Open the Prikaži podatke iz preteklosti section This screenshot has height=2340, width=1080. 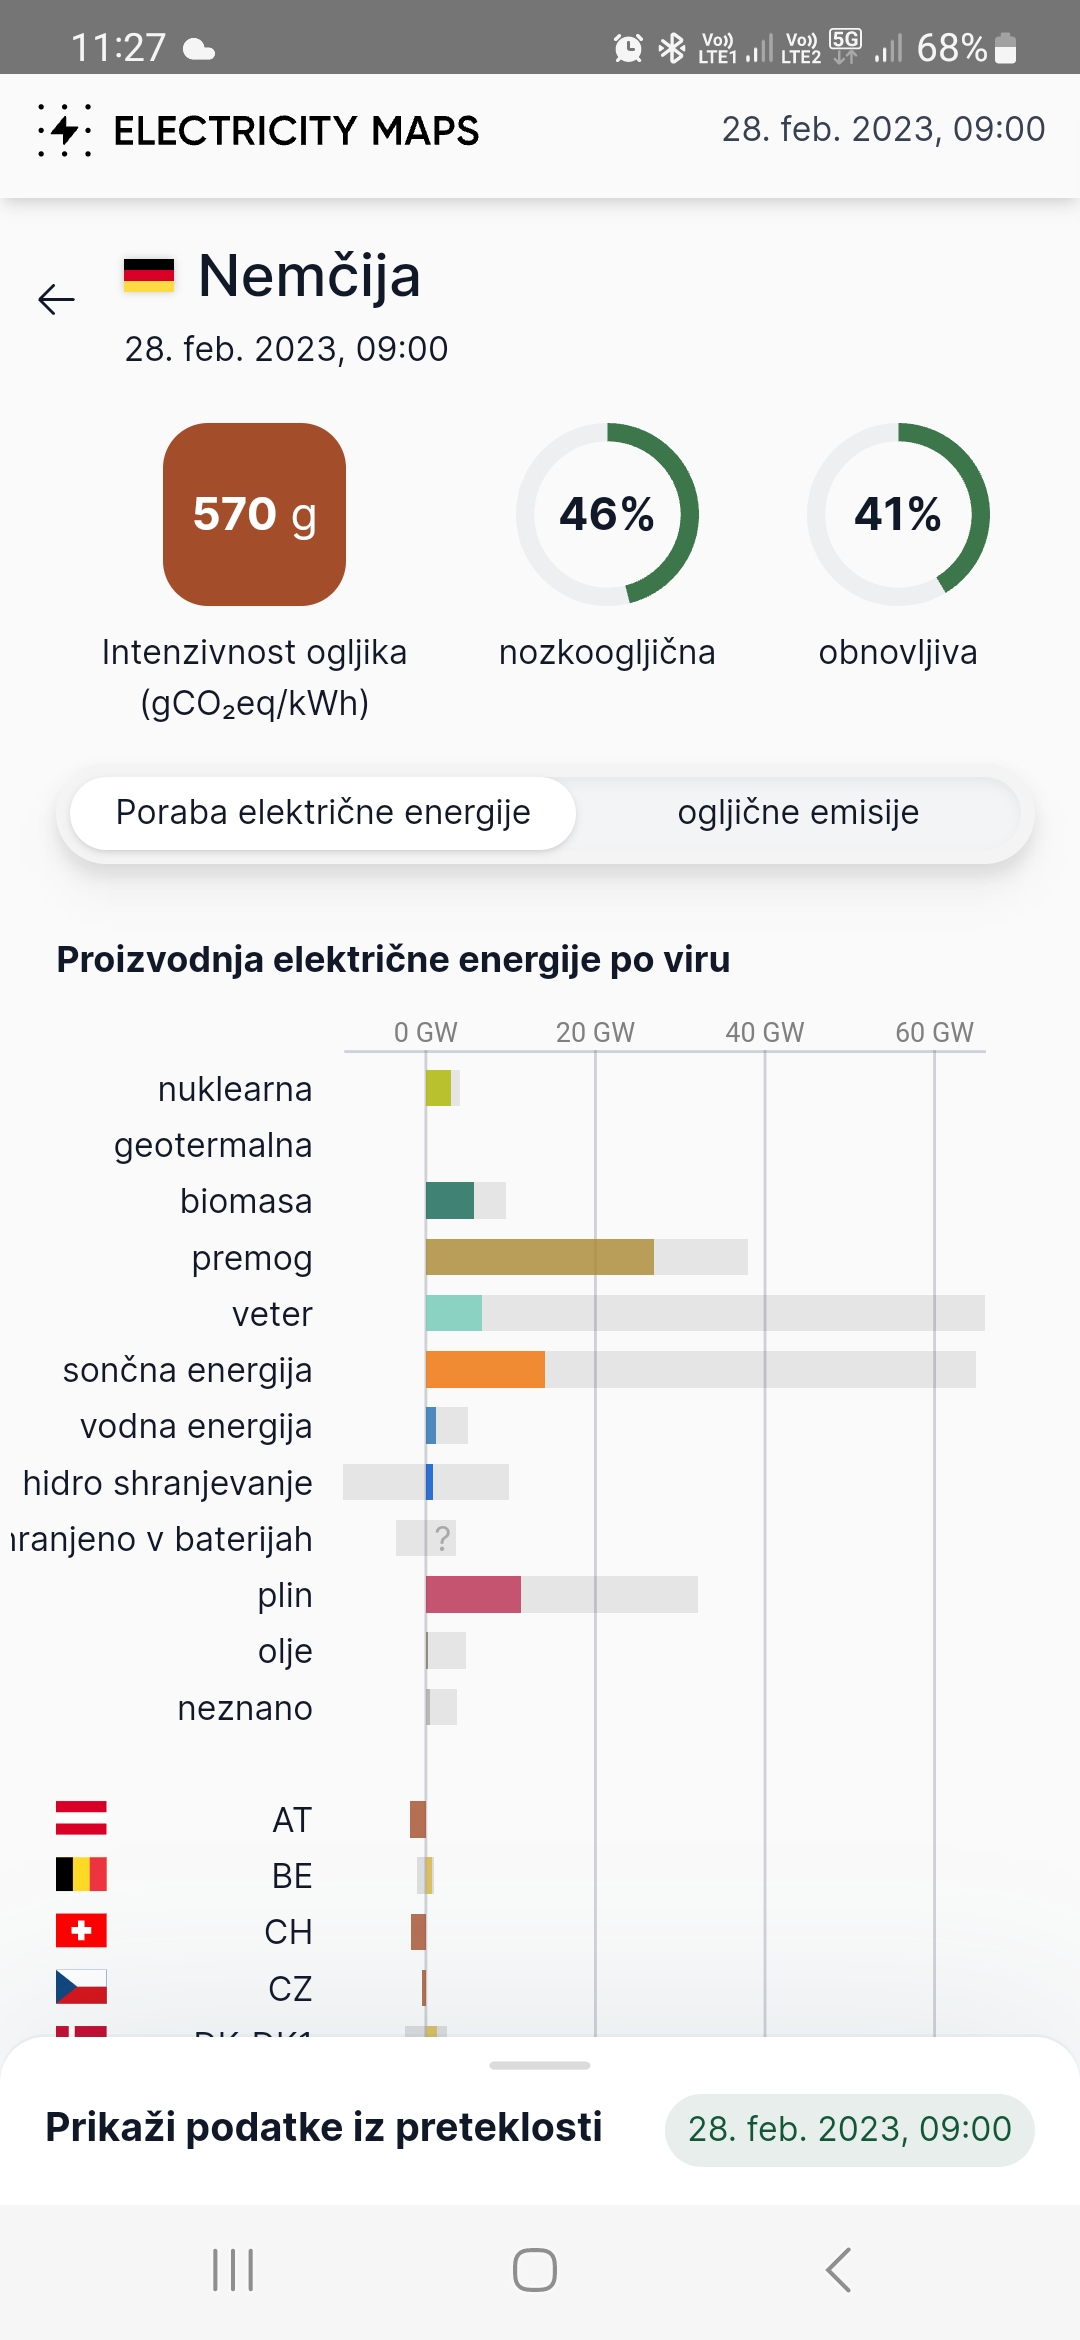click(x=324, y=2128)
